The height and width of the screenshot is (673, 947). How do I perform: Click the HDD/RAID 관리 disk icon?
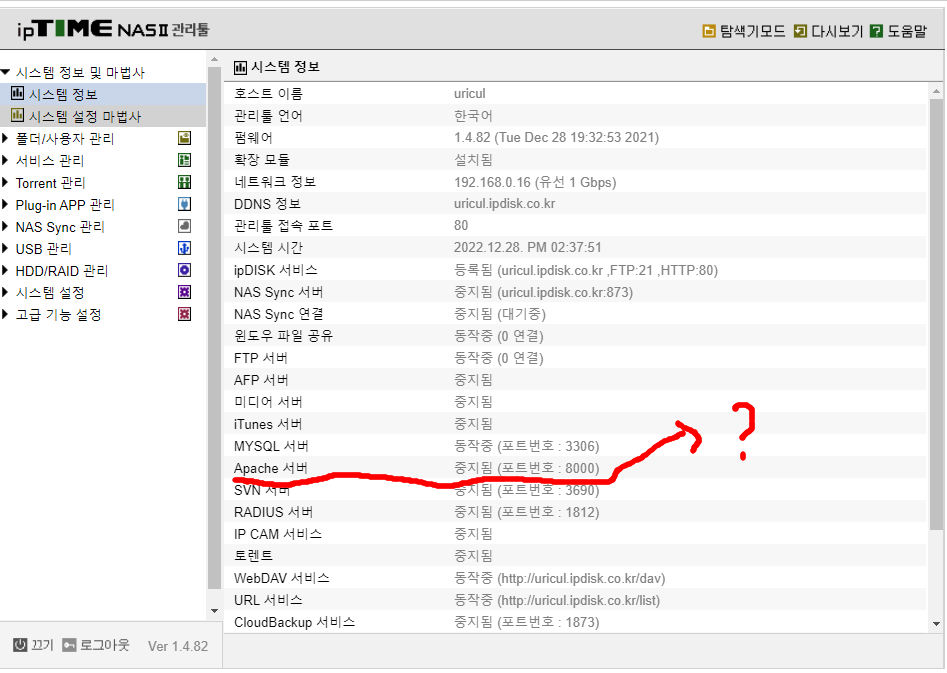tap(184, 271)
